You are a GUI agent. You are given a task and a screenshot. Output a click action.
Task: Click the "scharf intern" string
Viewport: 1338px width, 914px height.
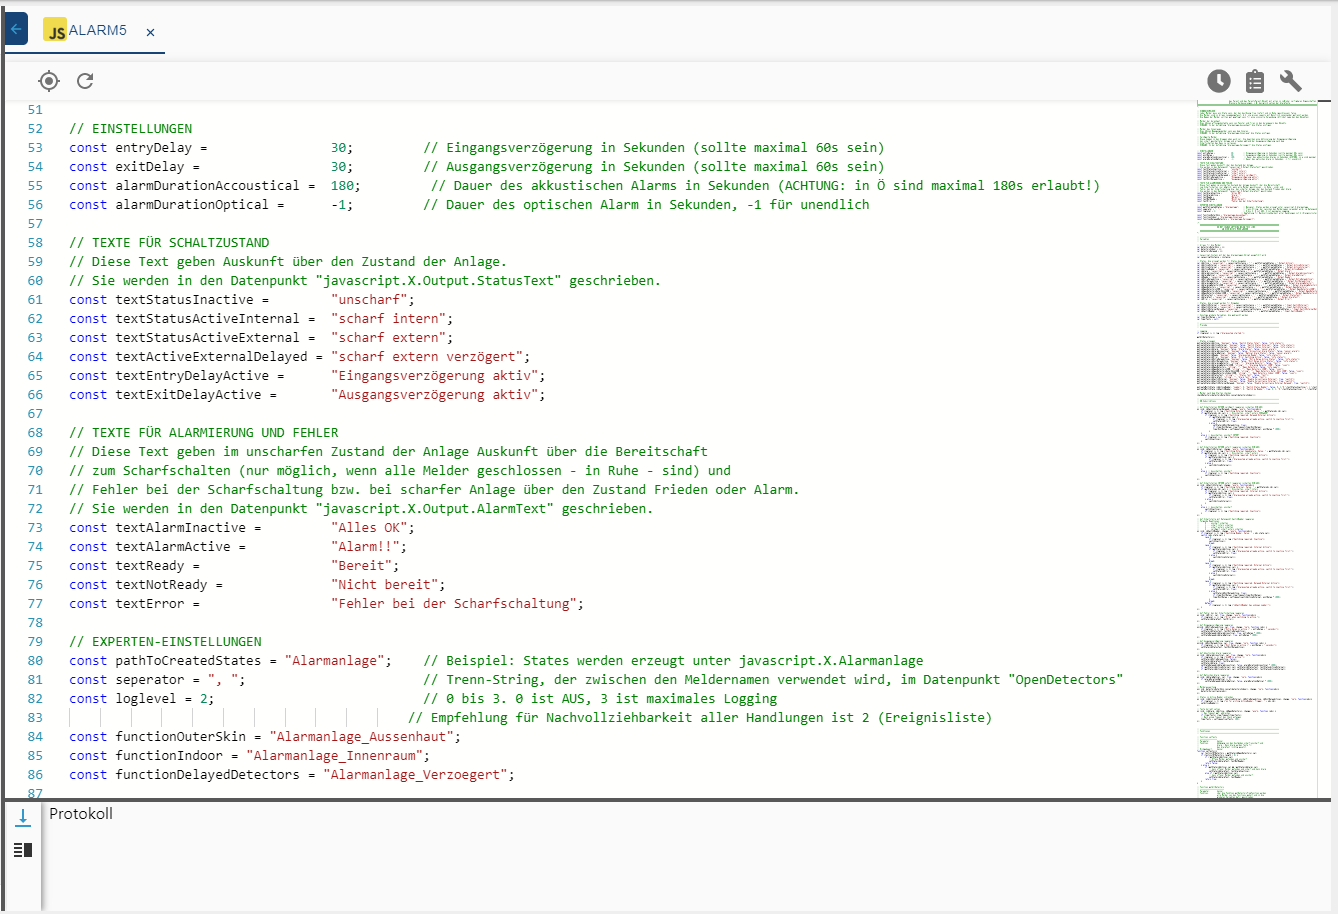click(388, 319)
